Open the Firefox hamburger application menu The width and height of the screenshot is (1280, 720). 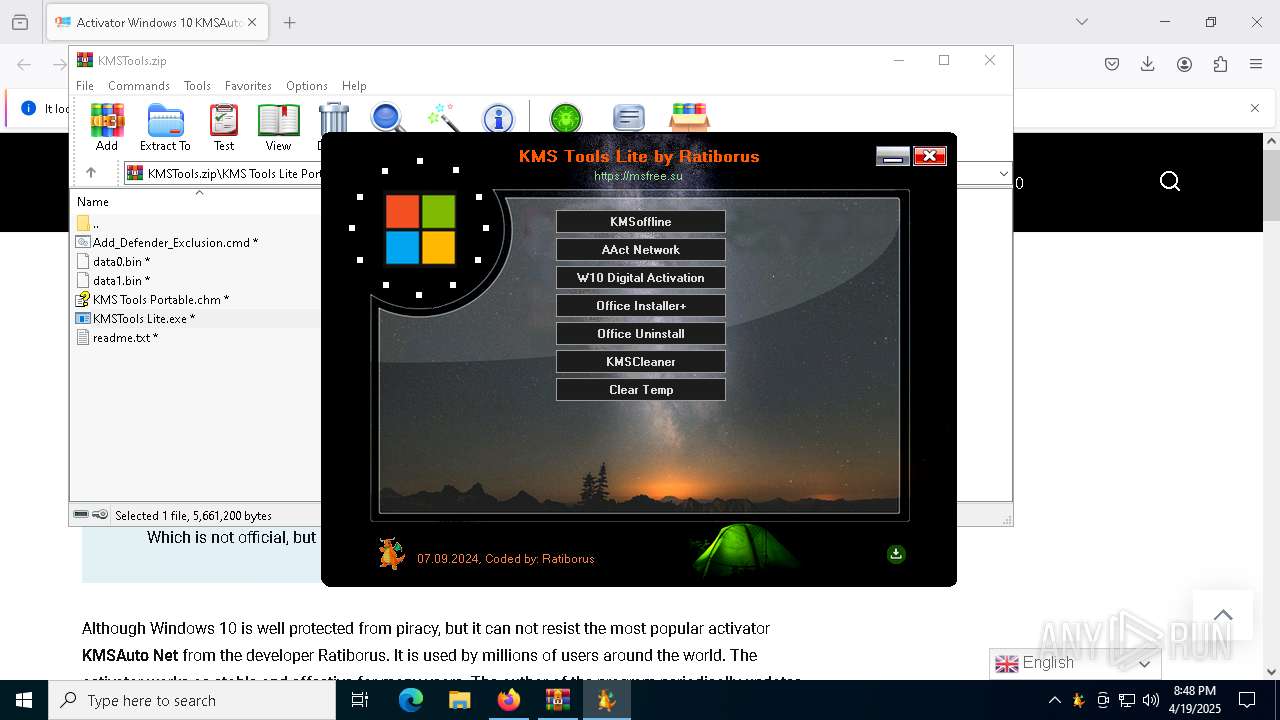1256,64
